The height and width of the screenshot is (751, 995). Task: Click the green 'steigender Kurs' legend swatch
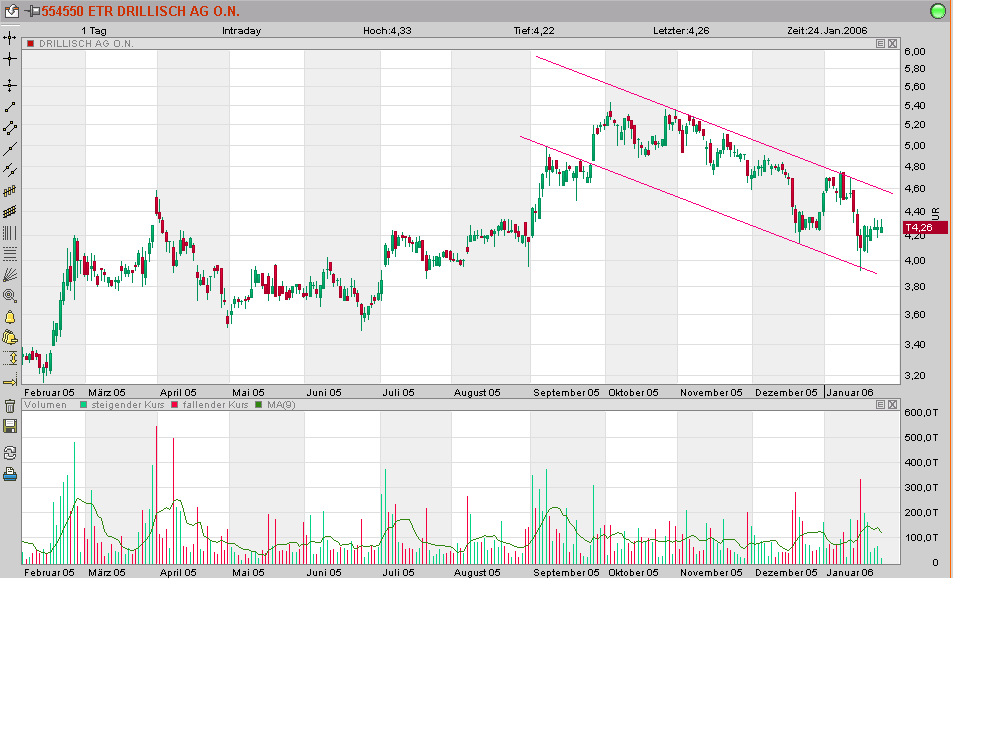coord(83,405)
